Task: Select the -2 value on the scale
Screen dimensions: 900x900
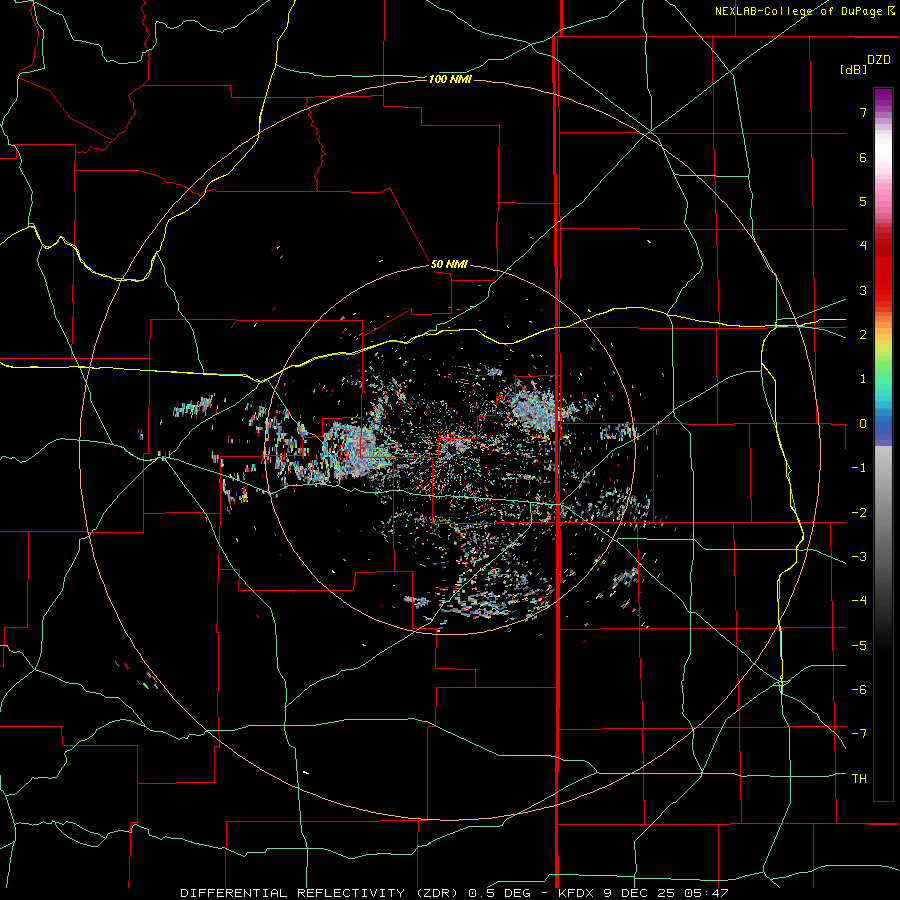Action: tap(859, 512)
